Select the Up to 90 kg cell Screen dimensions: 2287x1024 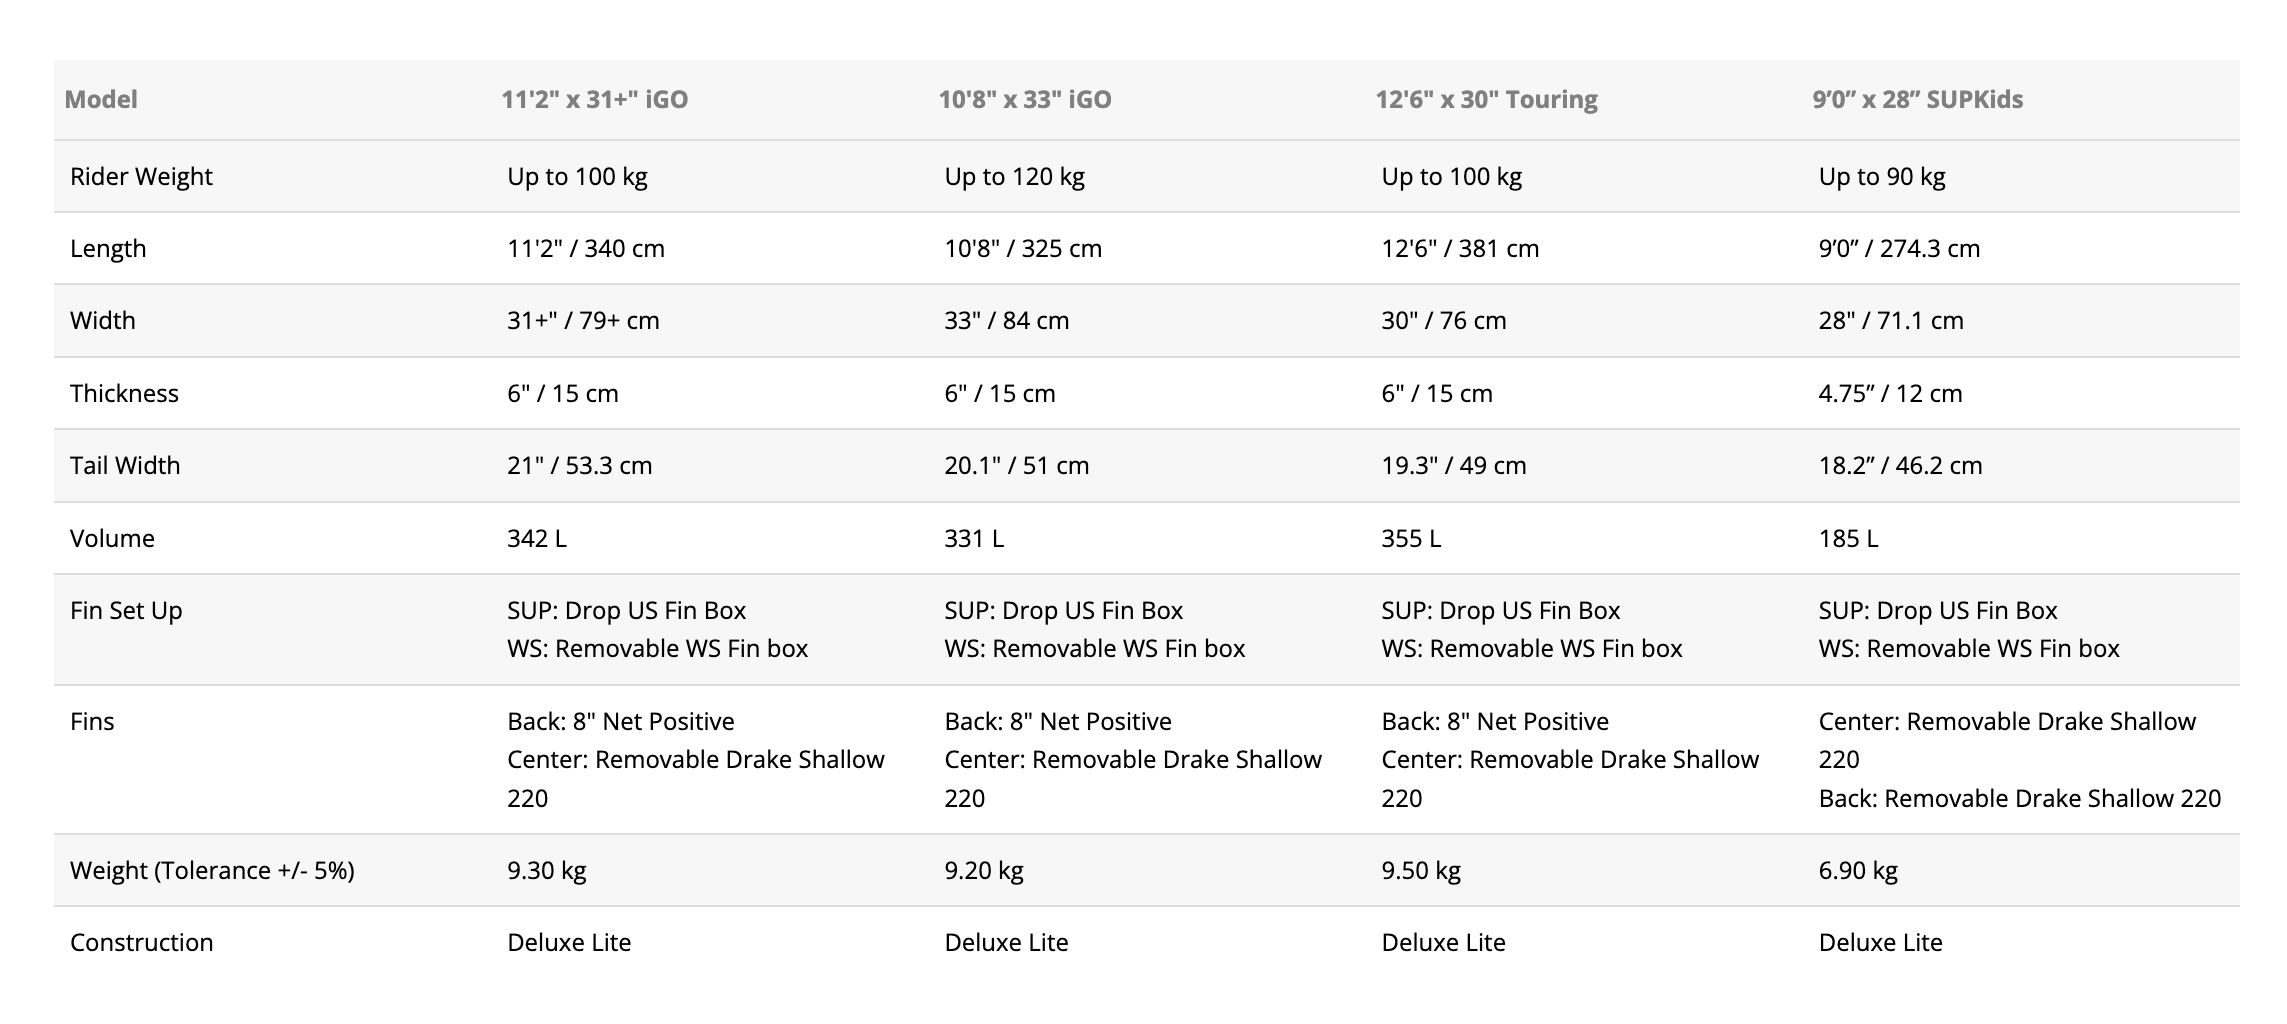click(1881, 176)
